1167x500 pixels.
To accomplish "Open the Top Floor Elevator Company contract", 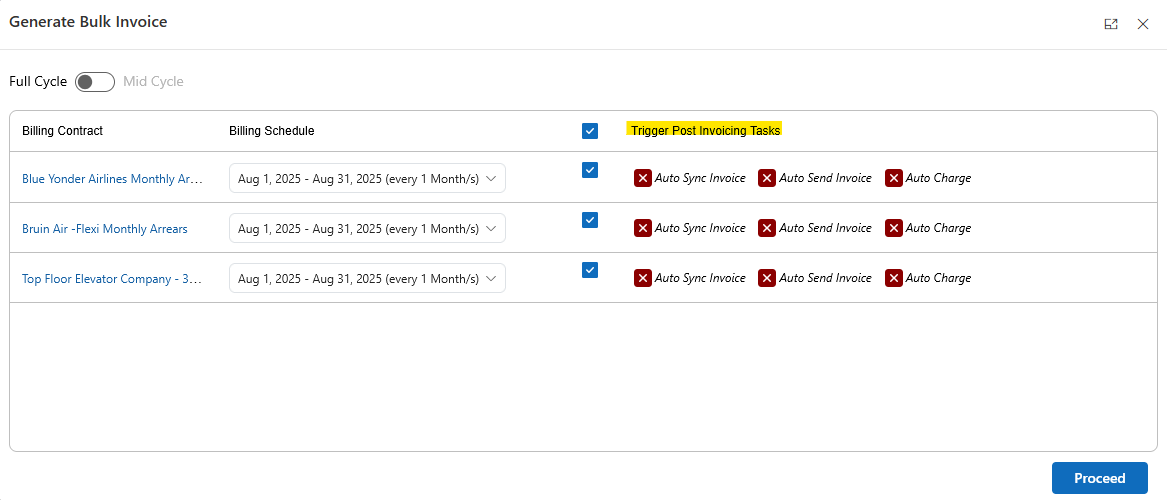I will point(112,279).
